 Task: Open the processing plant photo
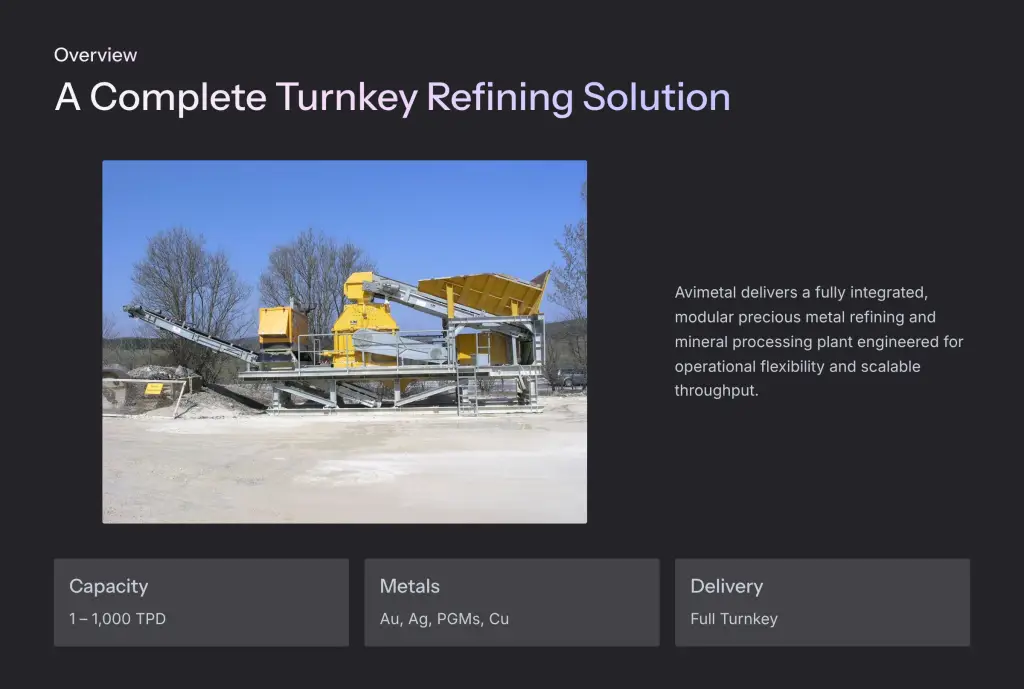tap(344, 341)
